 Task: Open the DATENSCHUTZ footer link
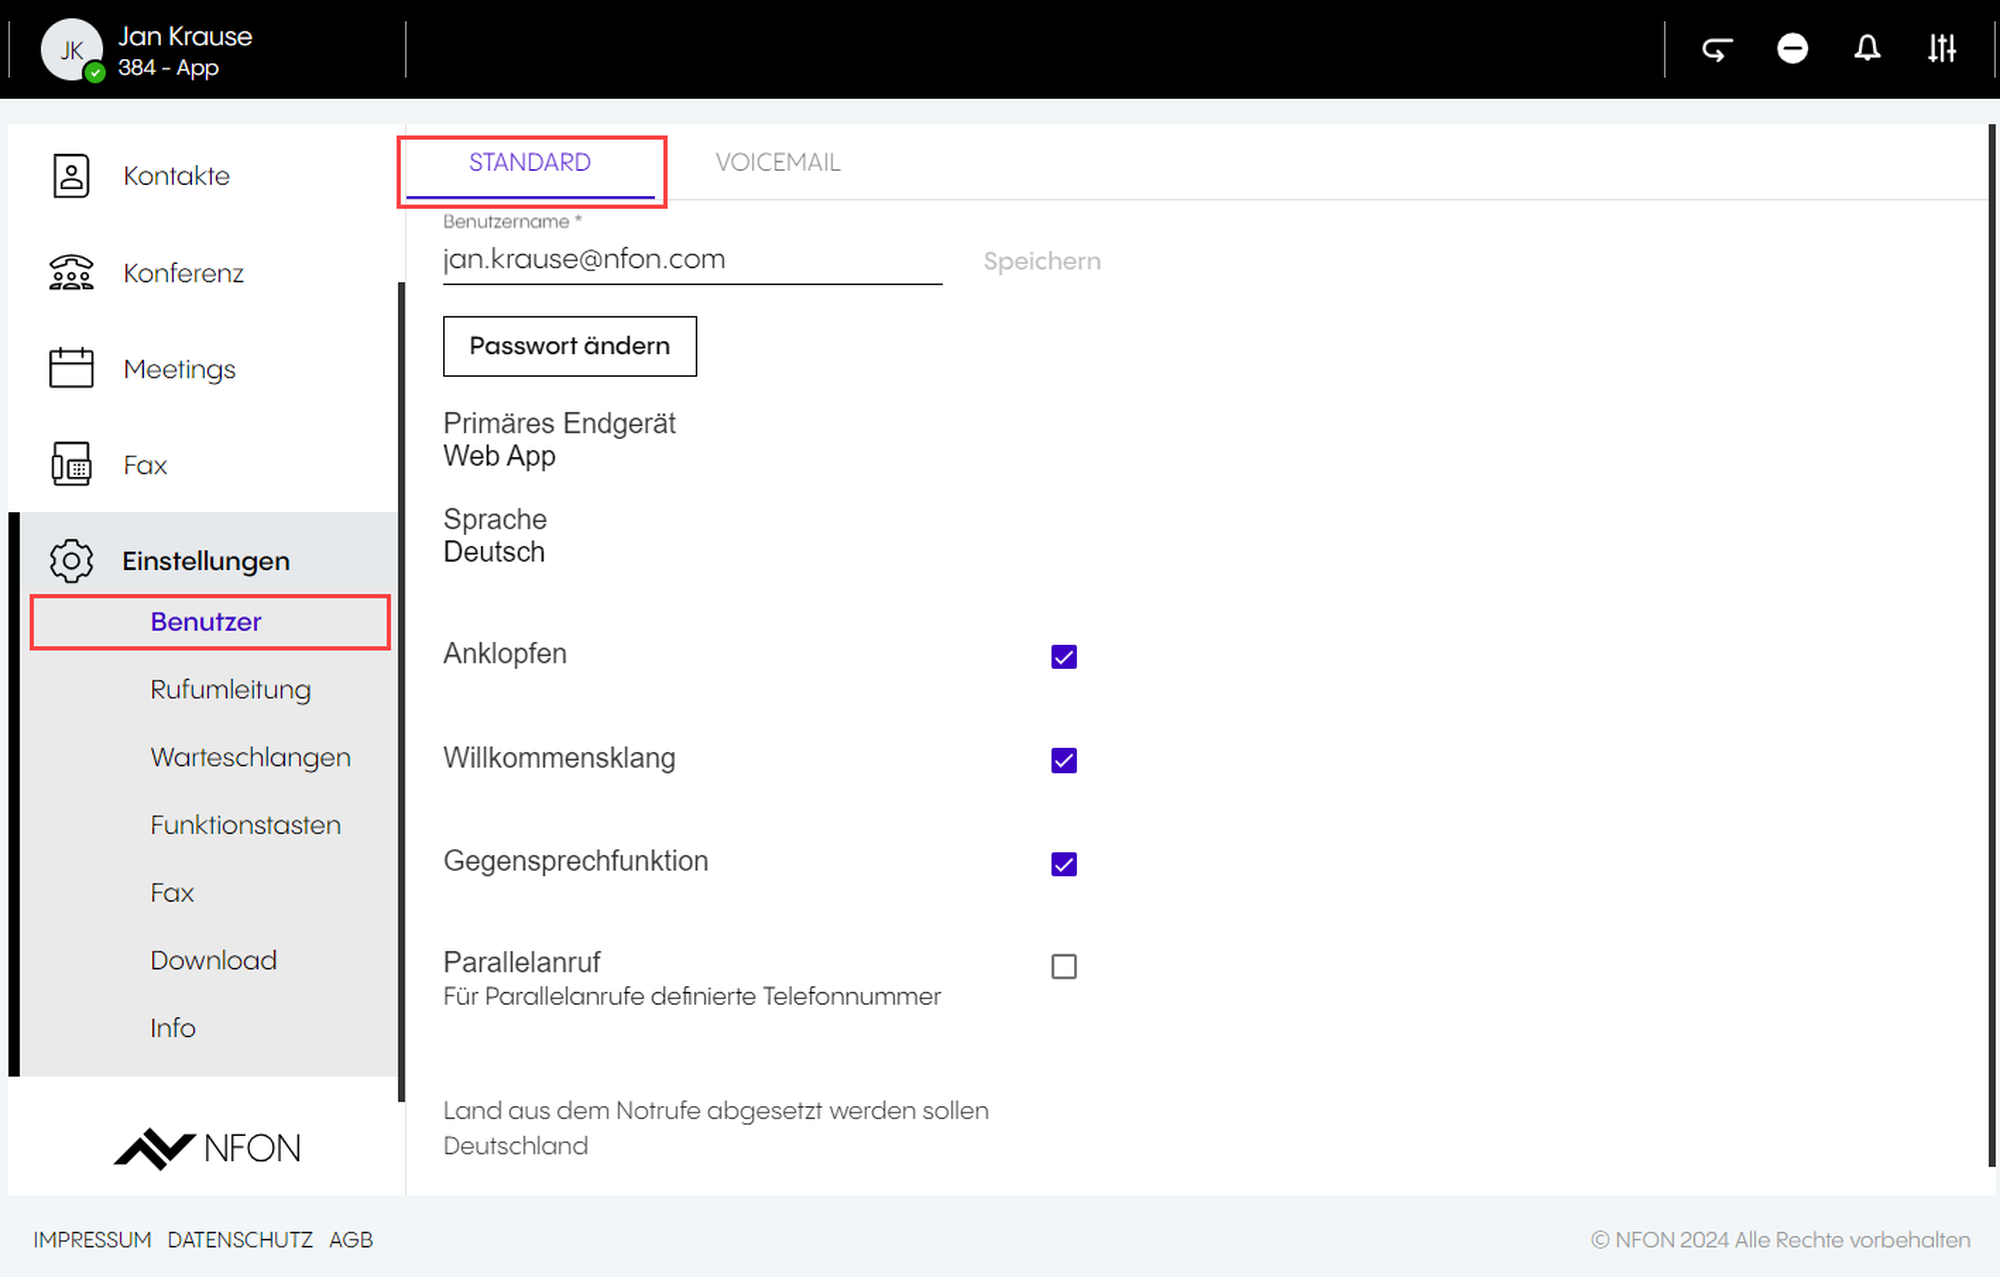(x=240, y=1240)
